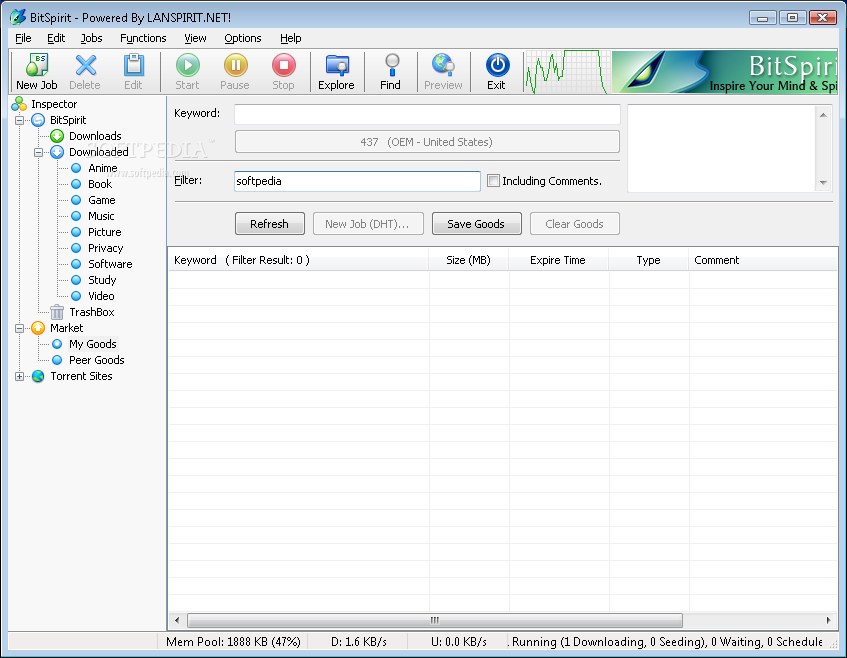Click the Preview globe icon
The image size is (847, 658).
pyautogui.click(x=443, y=65)
